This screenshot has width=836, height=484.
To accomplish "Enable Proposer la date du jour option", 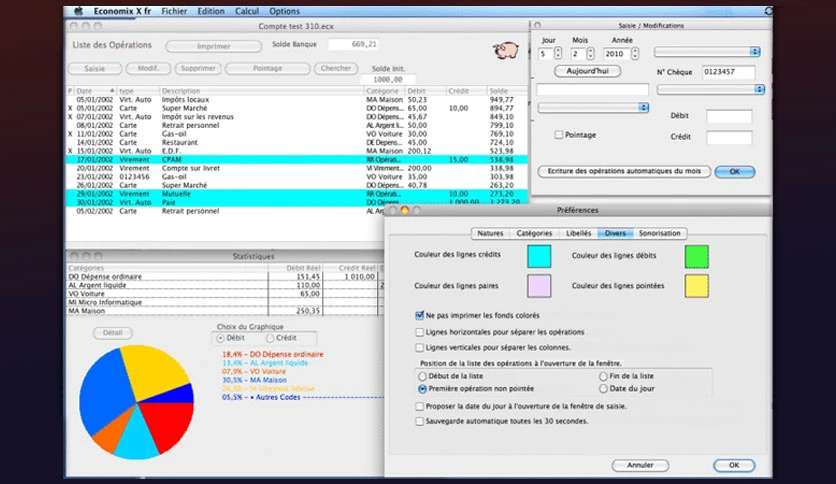I will click(420, 406).
